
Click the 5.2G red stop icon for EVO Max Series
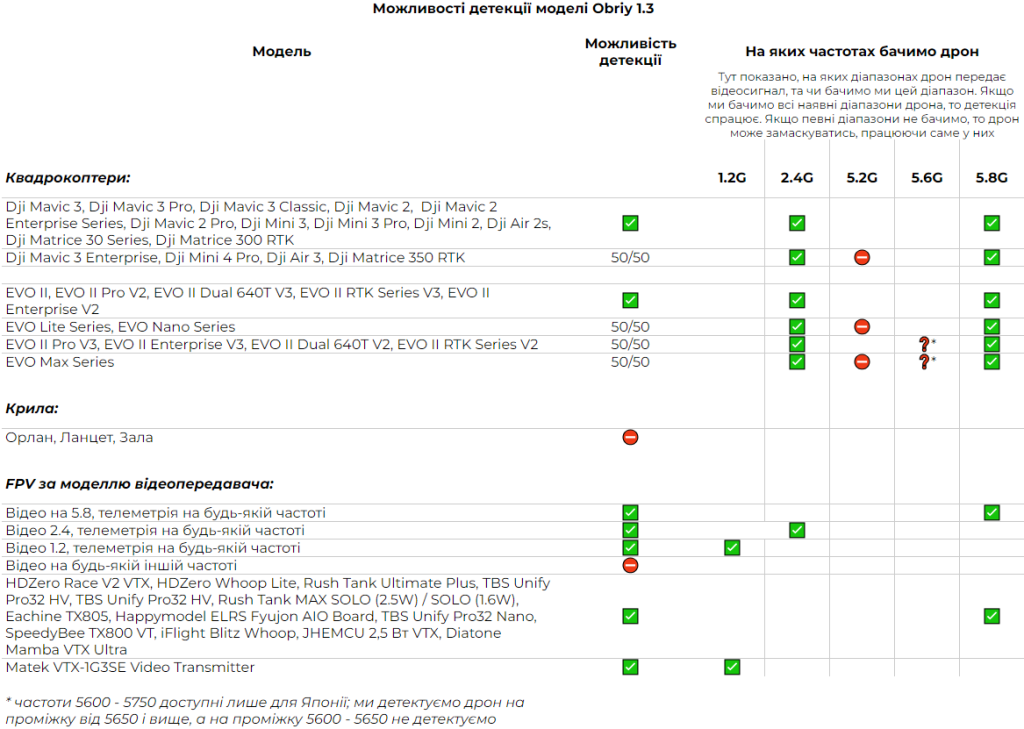[x=861, y=361]
